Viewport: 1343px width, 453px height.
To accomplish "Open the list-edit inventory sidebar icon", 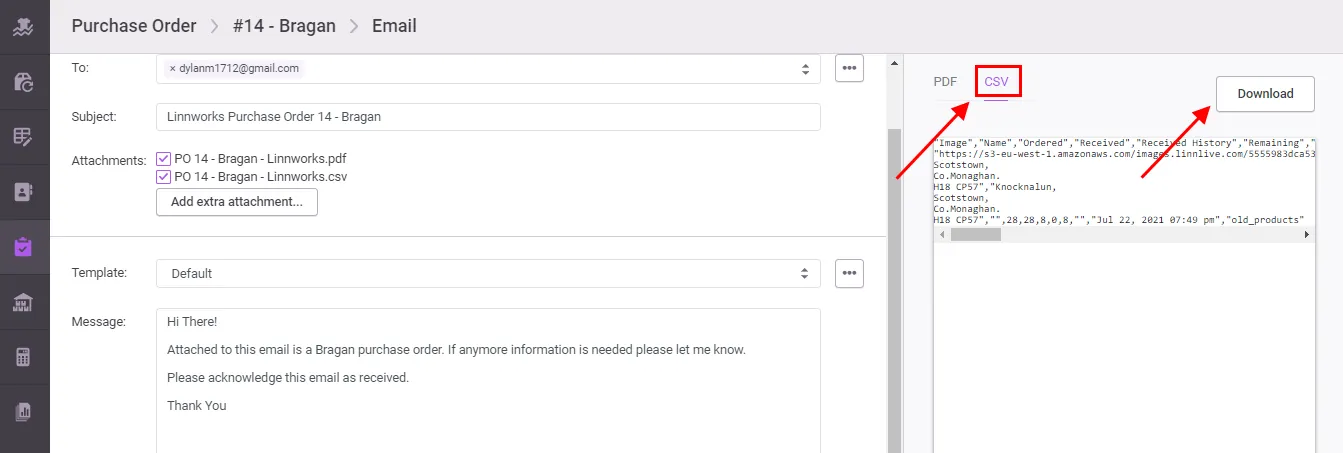I will pyautogui.click(x=24, y=137).
